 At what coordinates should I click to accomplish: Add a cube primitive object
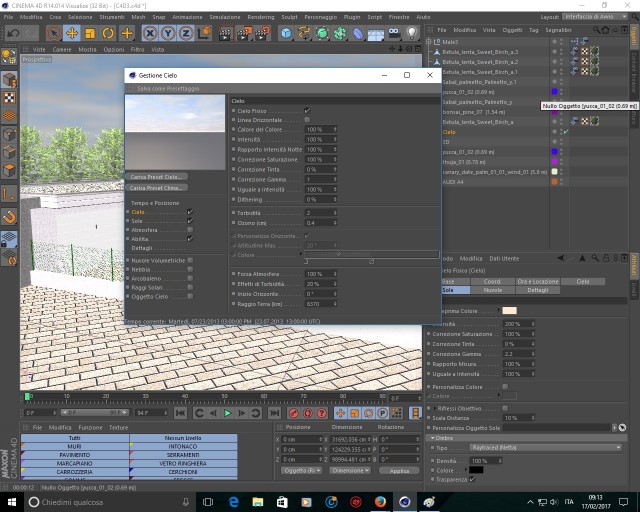[x=286, y=33]
